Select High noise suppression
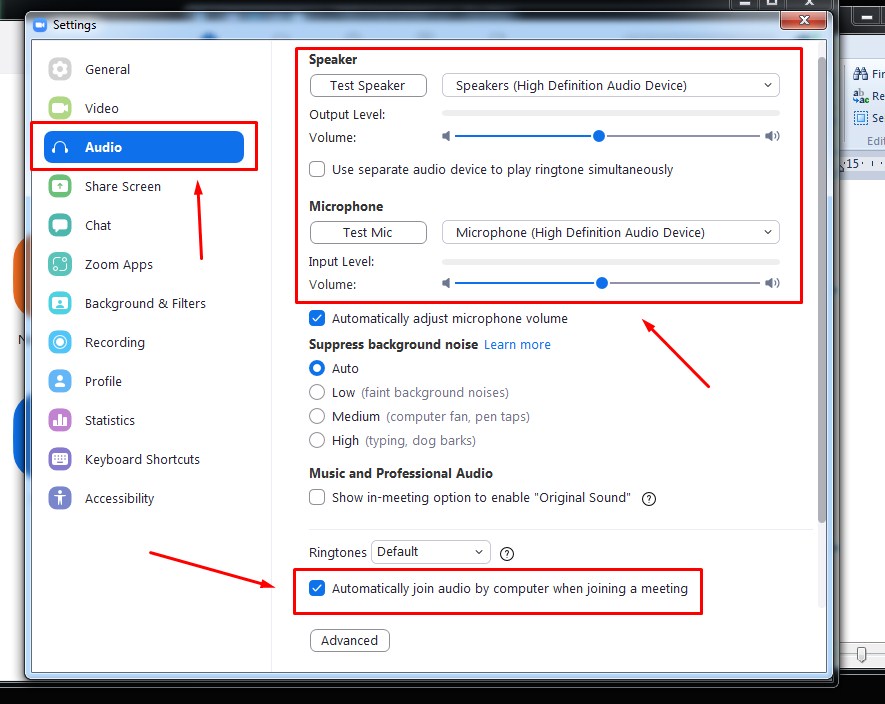 [317, 440]
